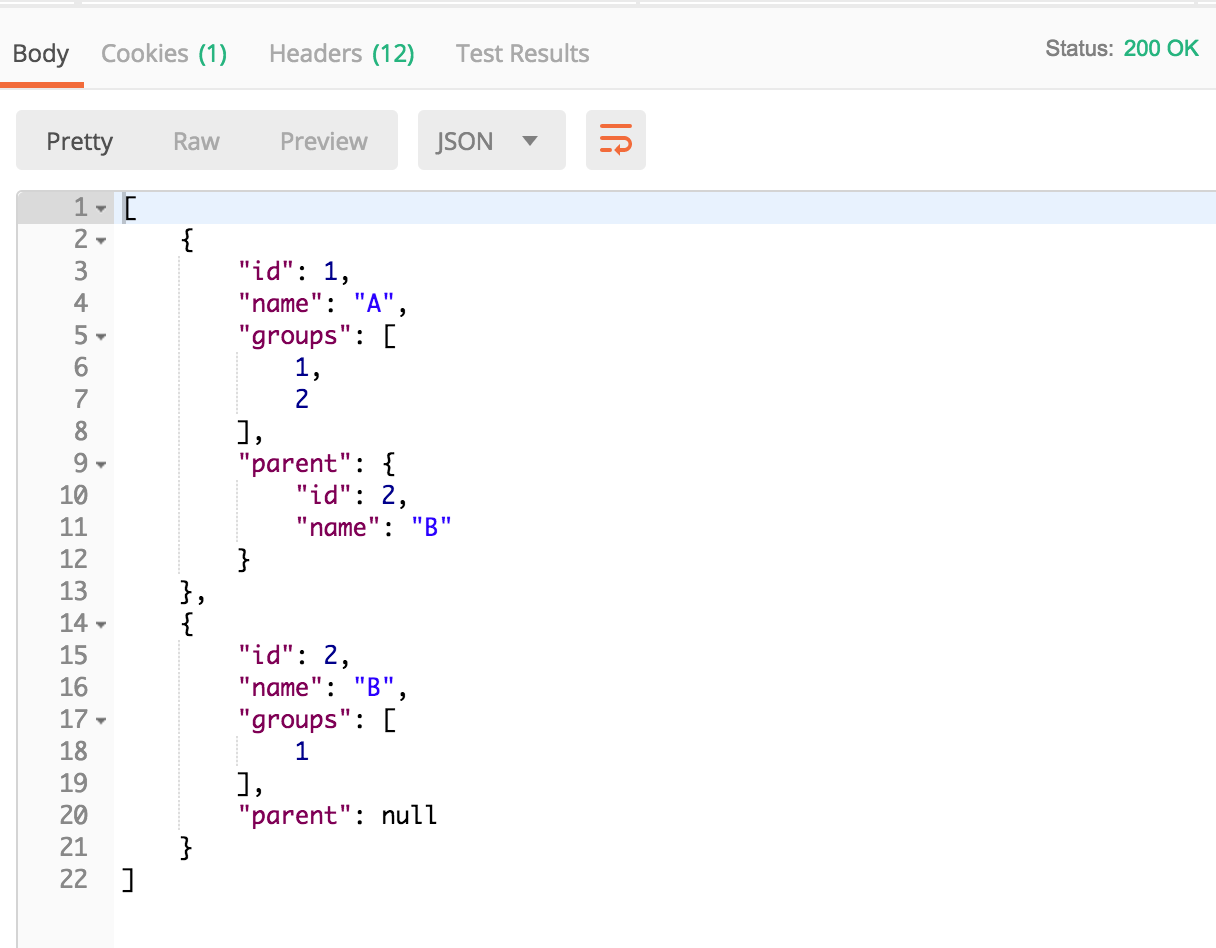This screenshot has height=948, width=1216.
Task: Click the 200 OK status text
Action: coord(1160,48)
